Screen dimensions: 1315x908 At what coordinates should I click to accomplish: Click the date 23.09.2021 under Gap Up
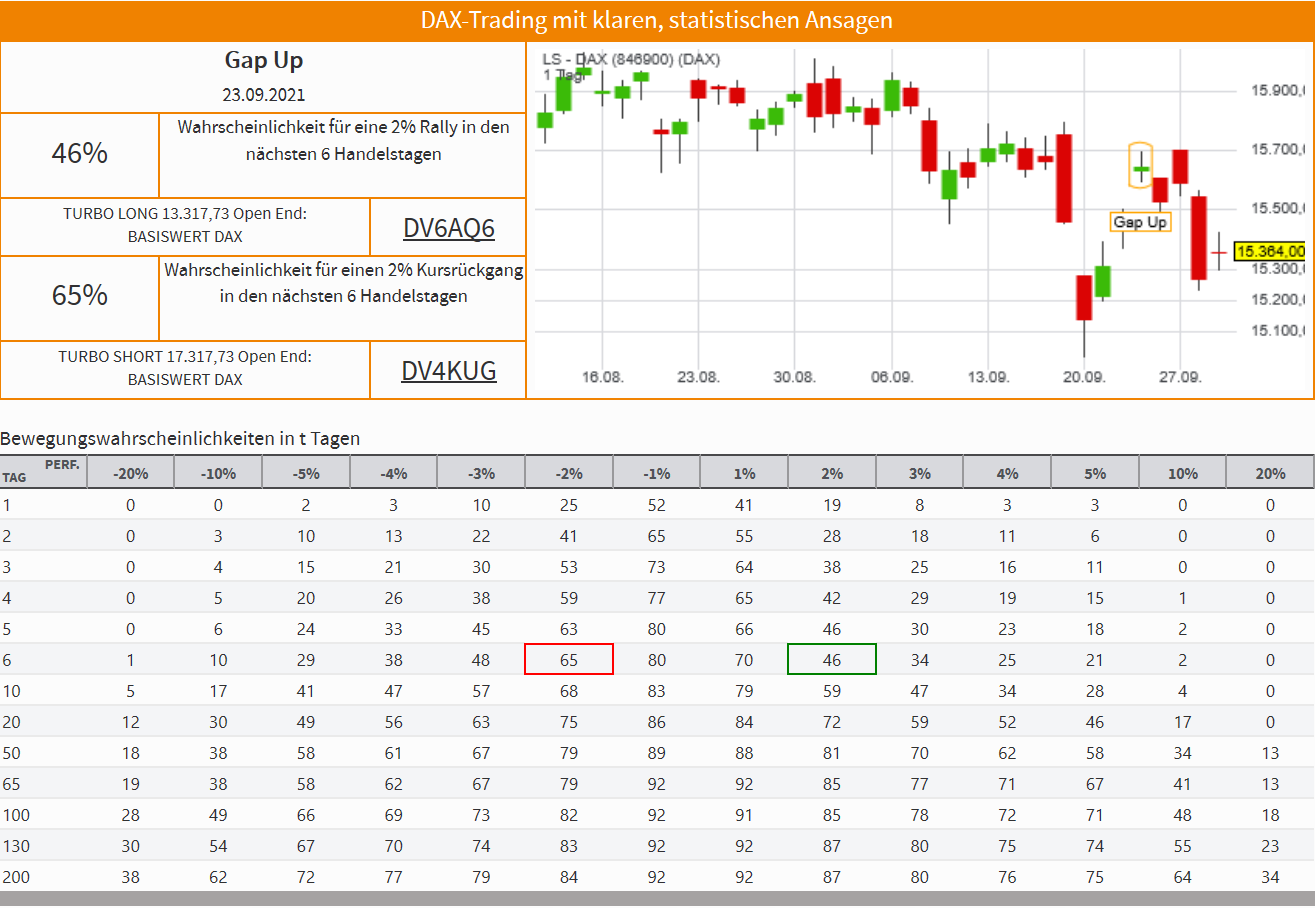(x=264, y=95)
